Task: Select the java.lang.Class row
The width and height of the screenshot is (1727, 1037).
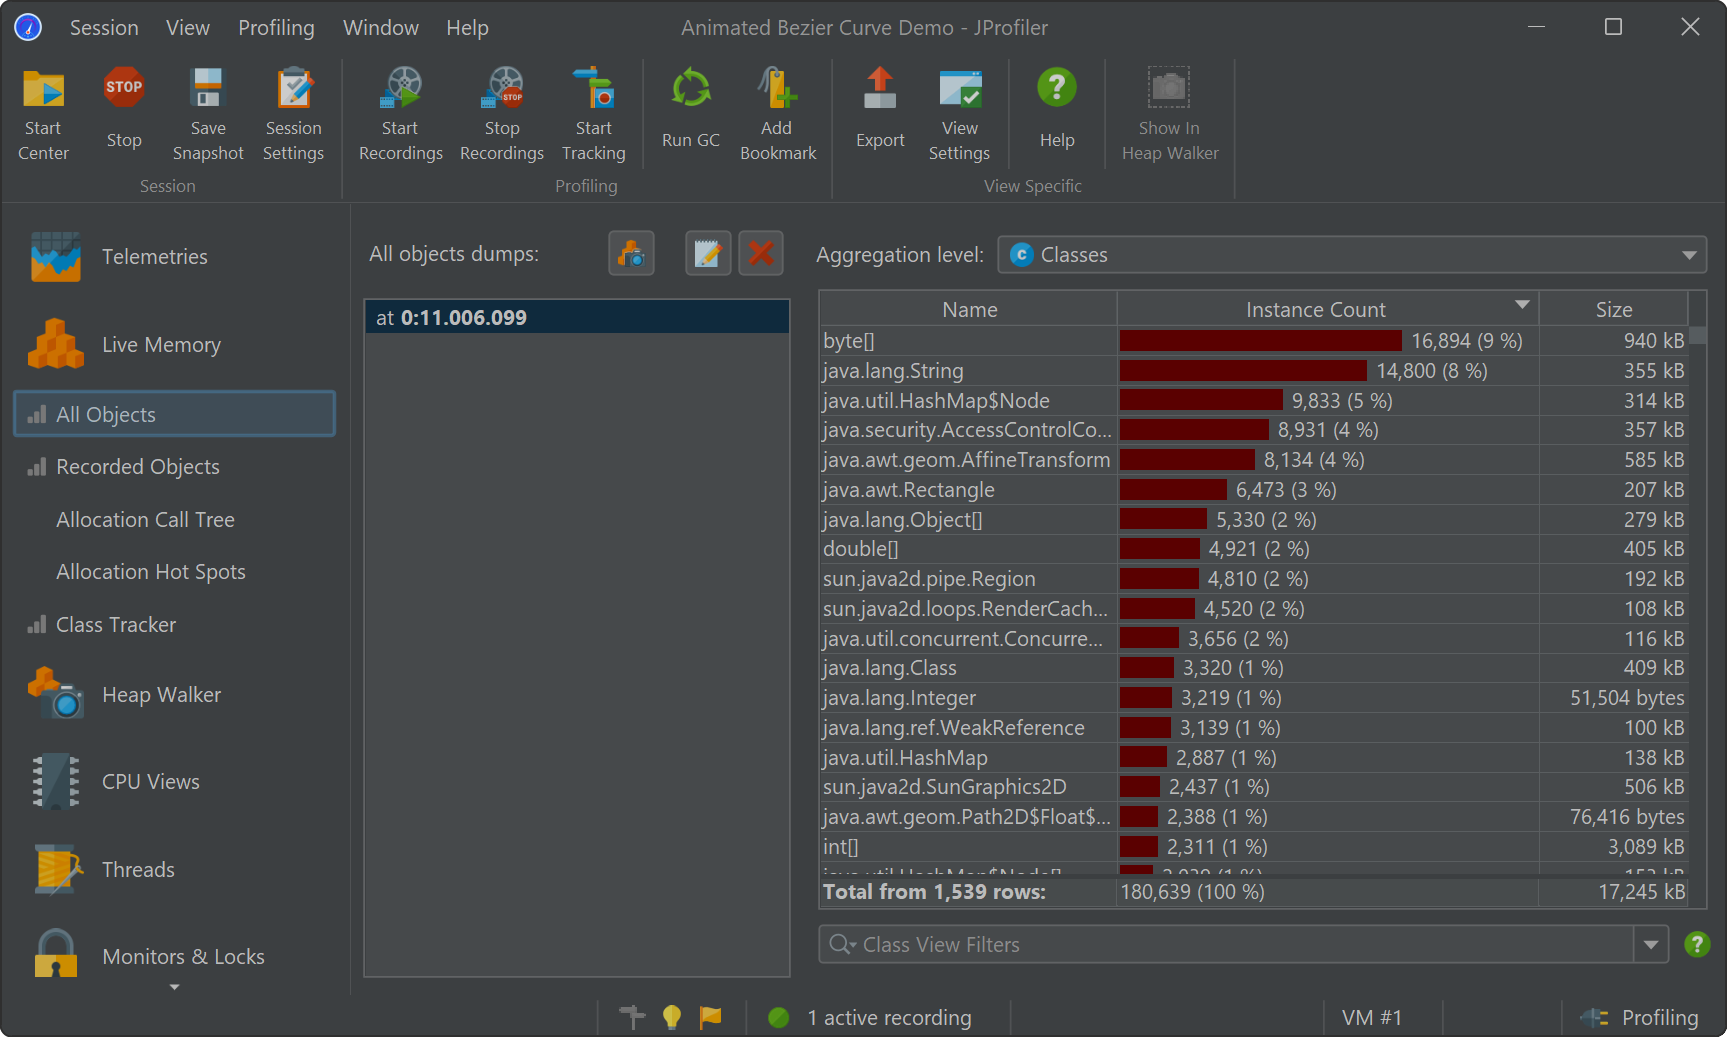Action: click(x=1254, y=668)
